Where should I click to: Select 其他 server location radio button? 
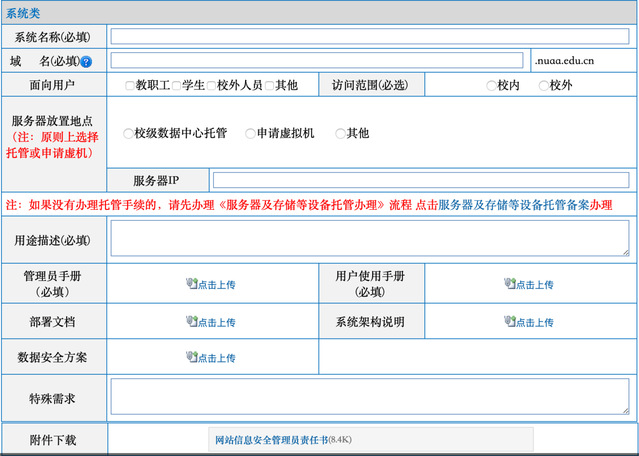pos(340,133)
